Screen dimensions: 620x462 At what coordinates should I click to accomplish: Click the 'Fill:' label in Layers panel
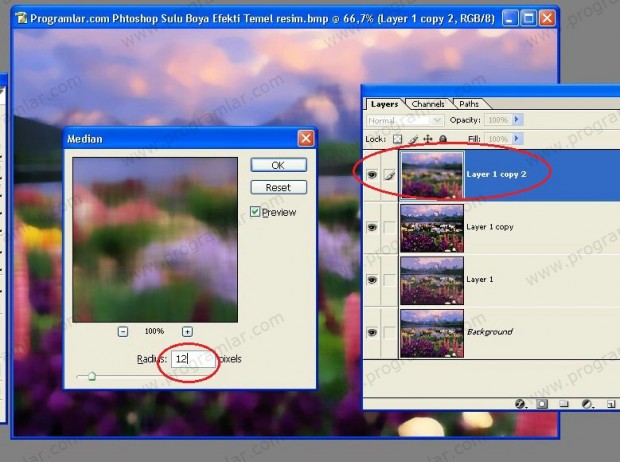pyautogui.click(x=474, y=139)
